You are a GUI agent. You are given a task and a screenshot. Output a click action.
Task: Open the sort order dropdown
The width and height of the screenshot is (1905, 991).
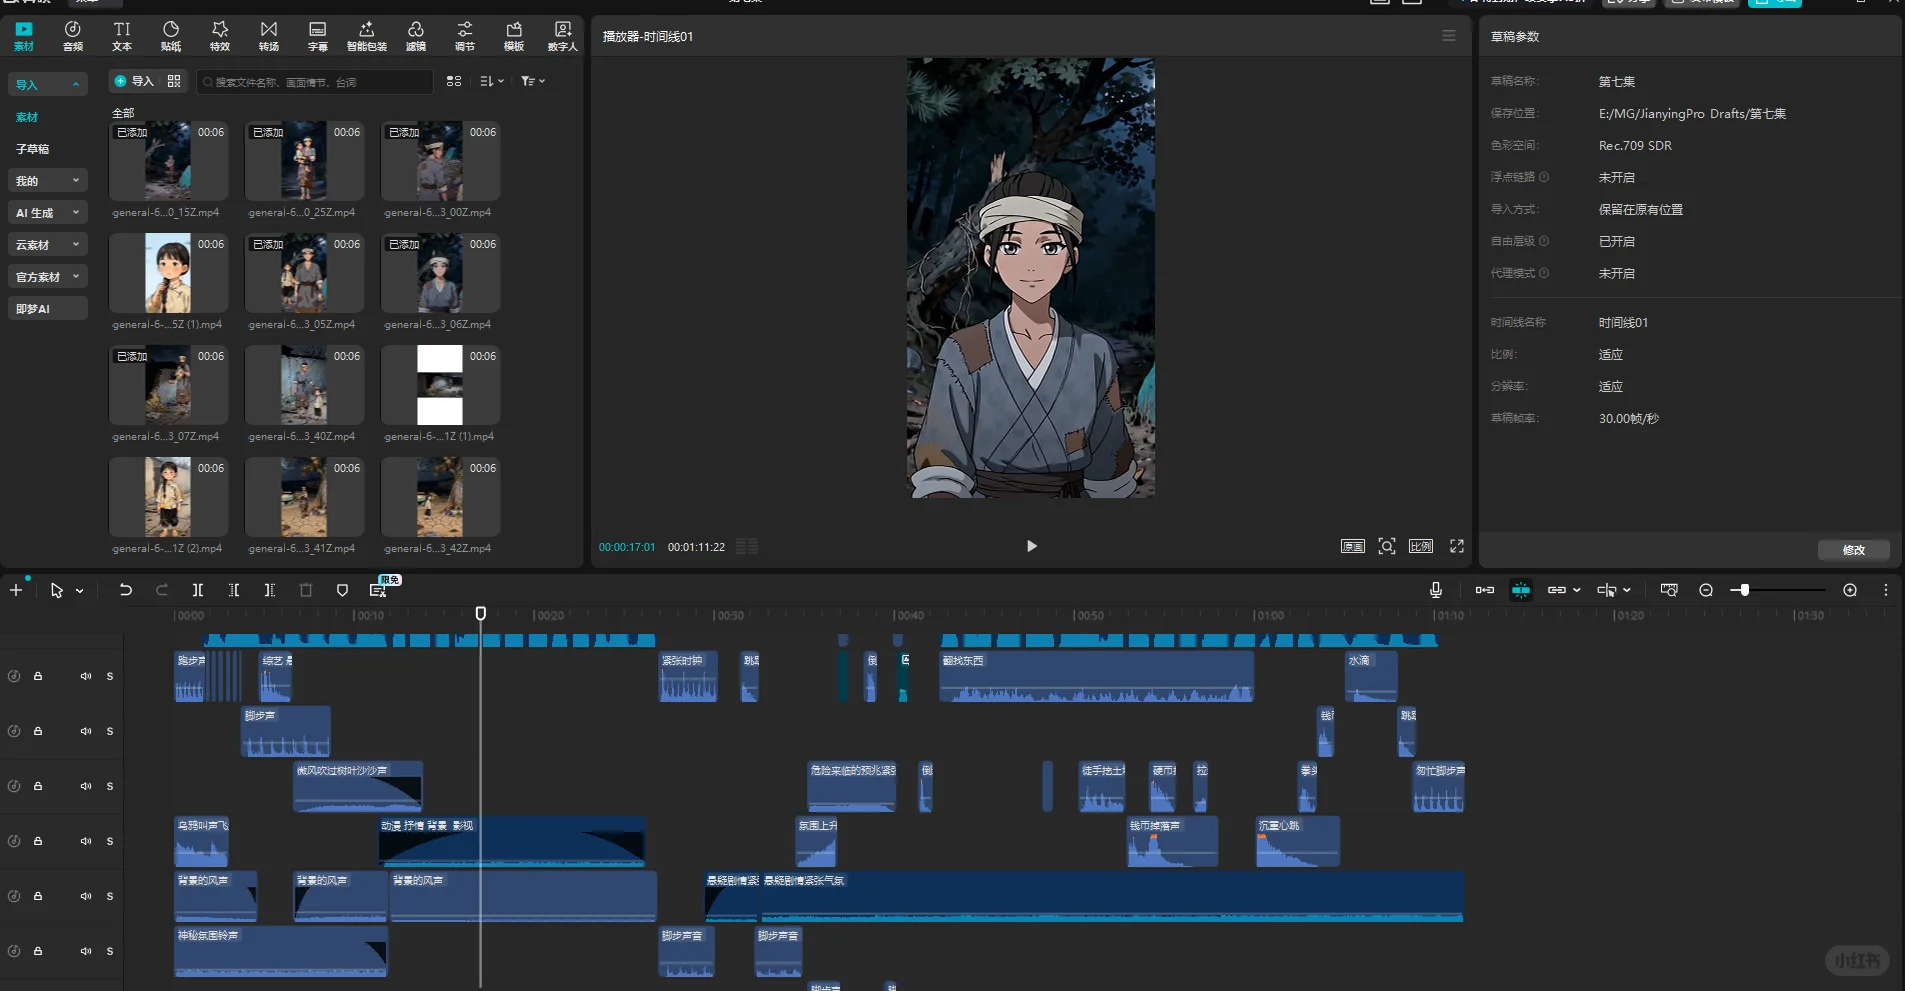pos(491,81)
